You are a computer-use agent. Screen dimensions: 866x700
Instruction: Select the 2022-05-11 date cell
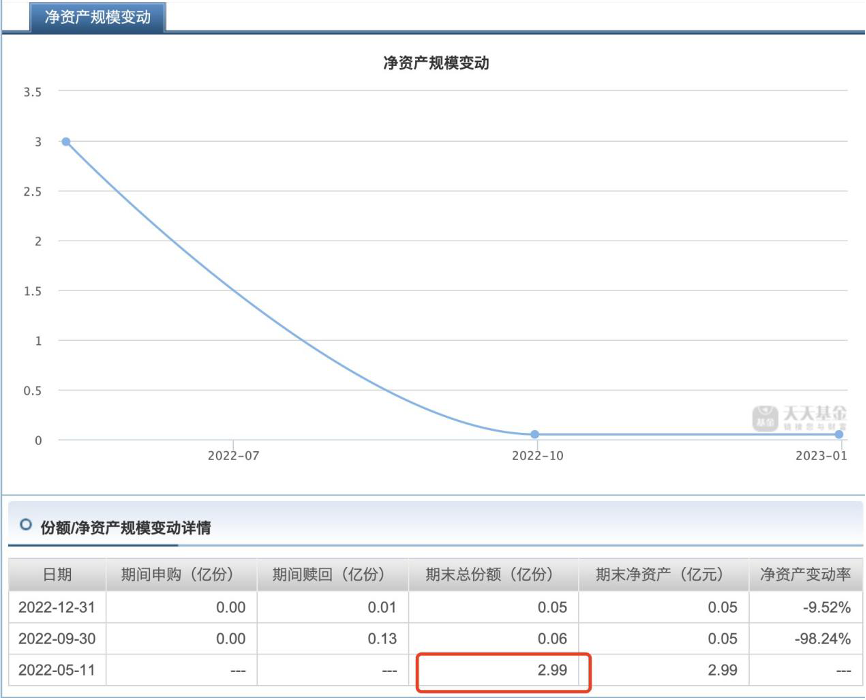coord(57,671)
